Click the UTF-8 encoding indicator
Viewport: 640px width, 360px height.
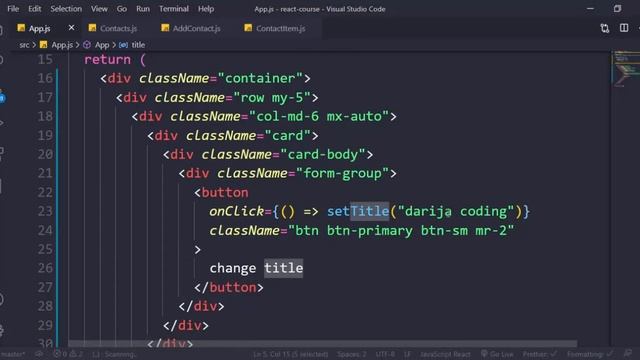(385, 354)
